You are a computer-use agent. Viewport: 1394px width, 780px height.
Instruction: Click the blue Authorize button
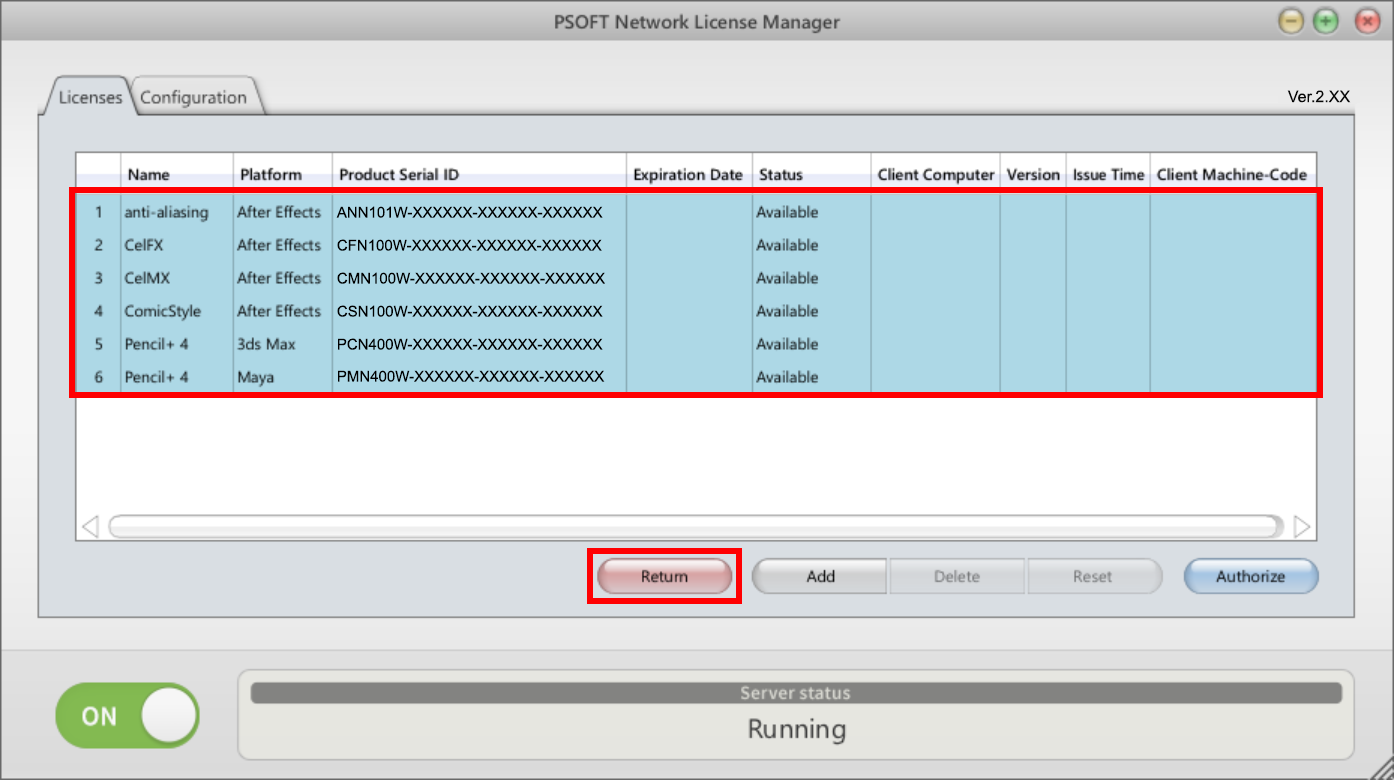click(1250, 576)
